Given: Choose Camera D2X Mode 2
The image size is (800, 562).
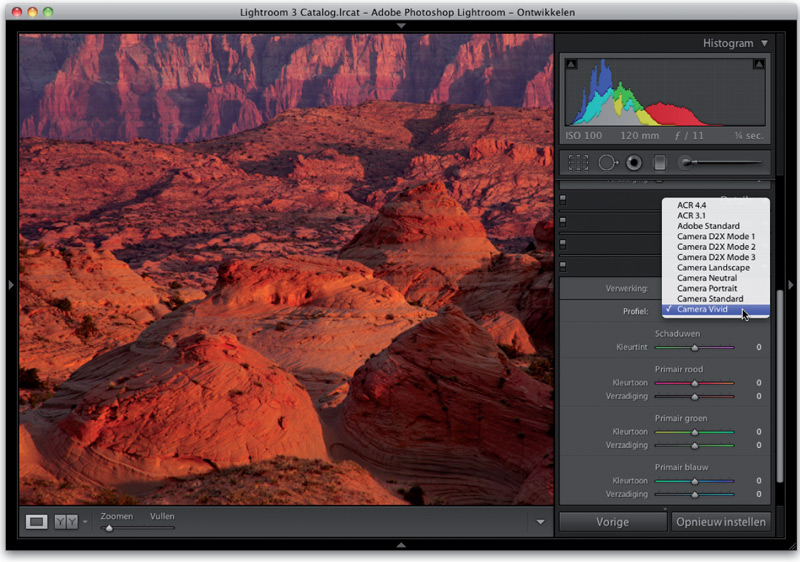Looking at the screenshot, I should tap(716, 246).
